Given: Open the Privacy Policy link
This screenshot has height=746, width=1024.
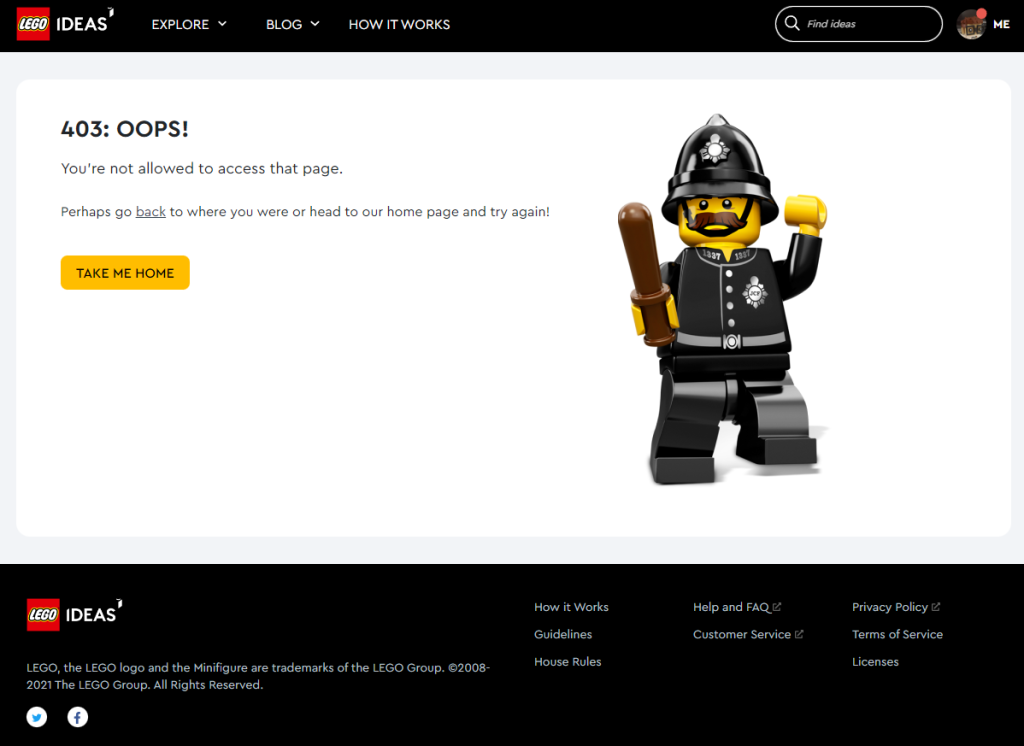Looking at the screenshot, I should tap(895, 607).
